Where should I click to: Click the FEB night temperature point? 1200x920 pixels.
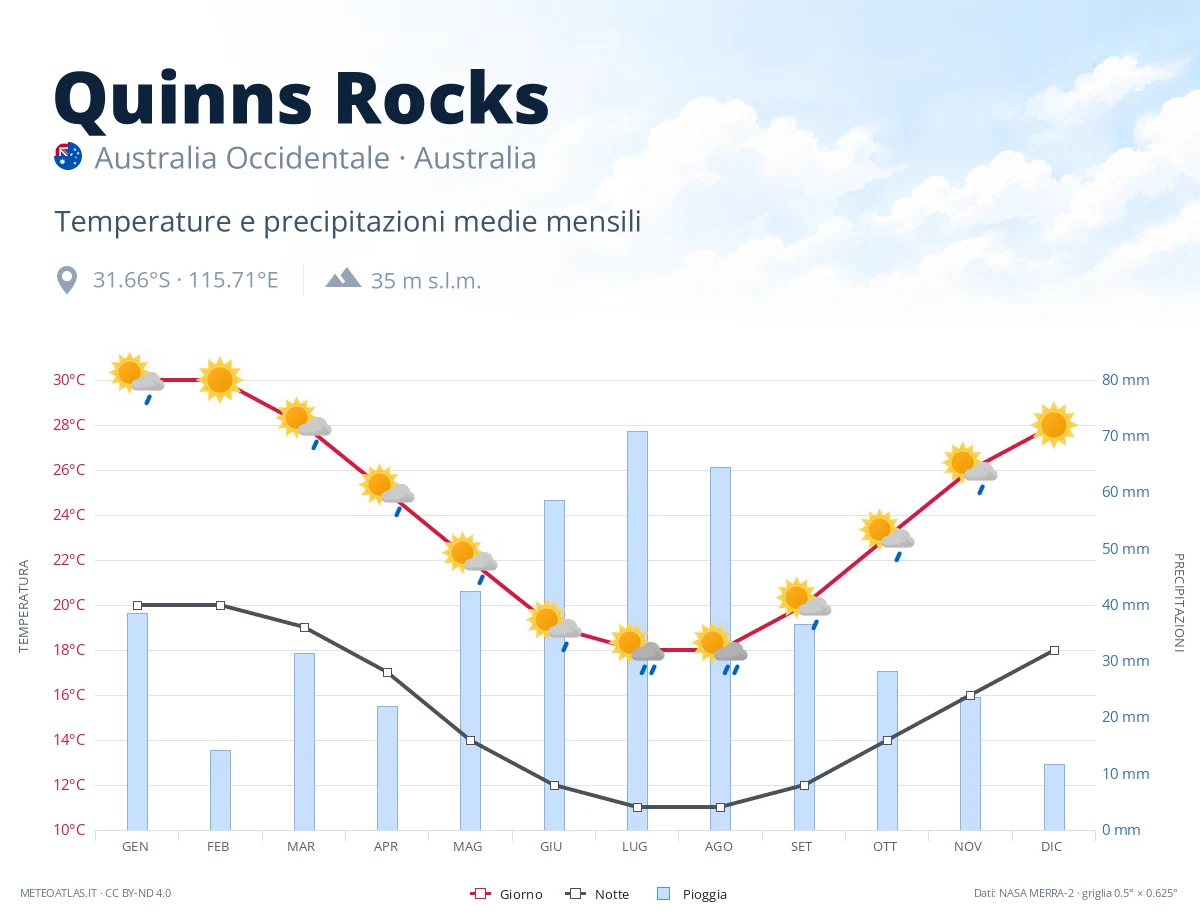220,605
